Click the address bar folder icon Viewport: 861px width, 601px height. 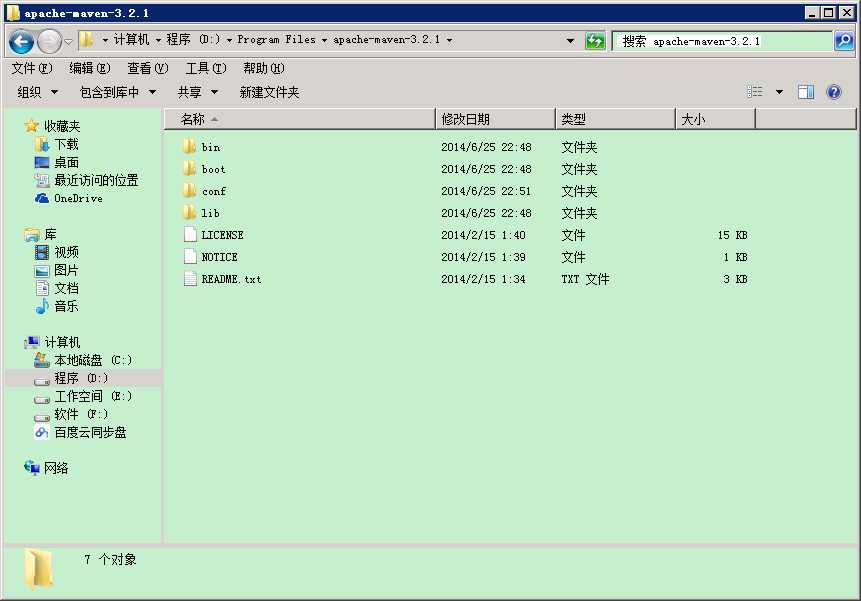86,40
